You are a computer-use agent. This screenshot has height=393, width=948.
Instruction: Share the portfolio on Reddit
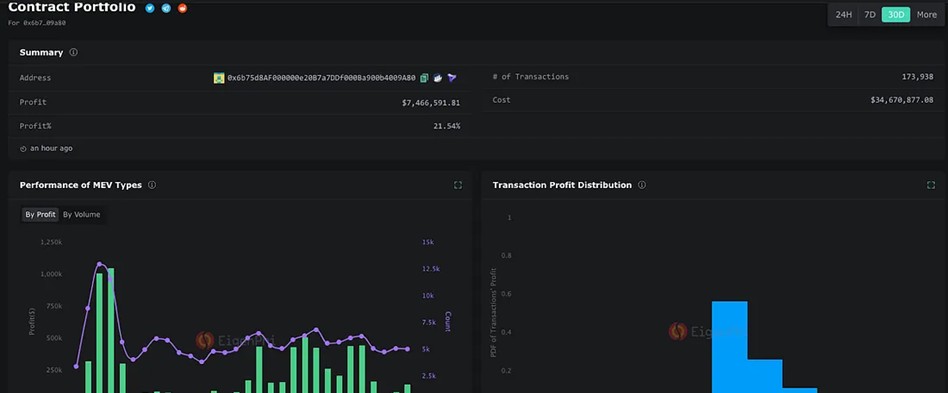coord(182,8)
